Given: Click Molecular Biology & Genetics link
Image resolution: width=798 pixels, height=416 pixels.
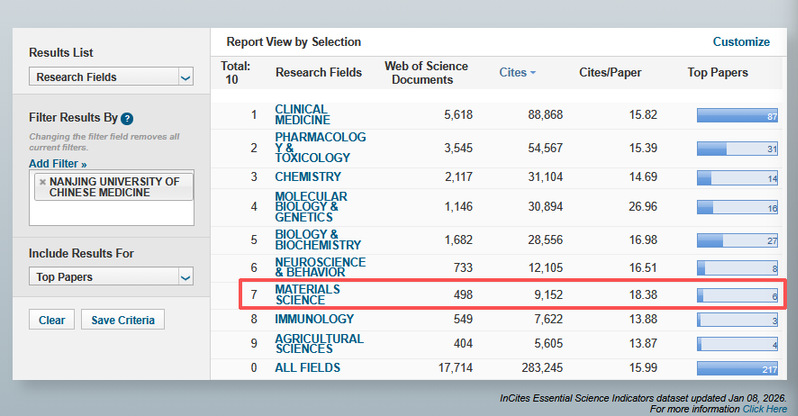Looking at the screenshot, I should (311, 206).
